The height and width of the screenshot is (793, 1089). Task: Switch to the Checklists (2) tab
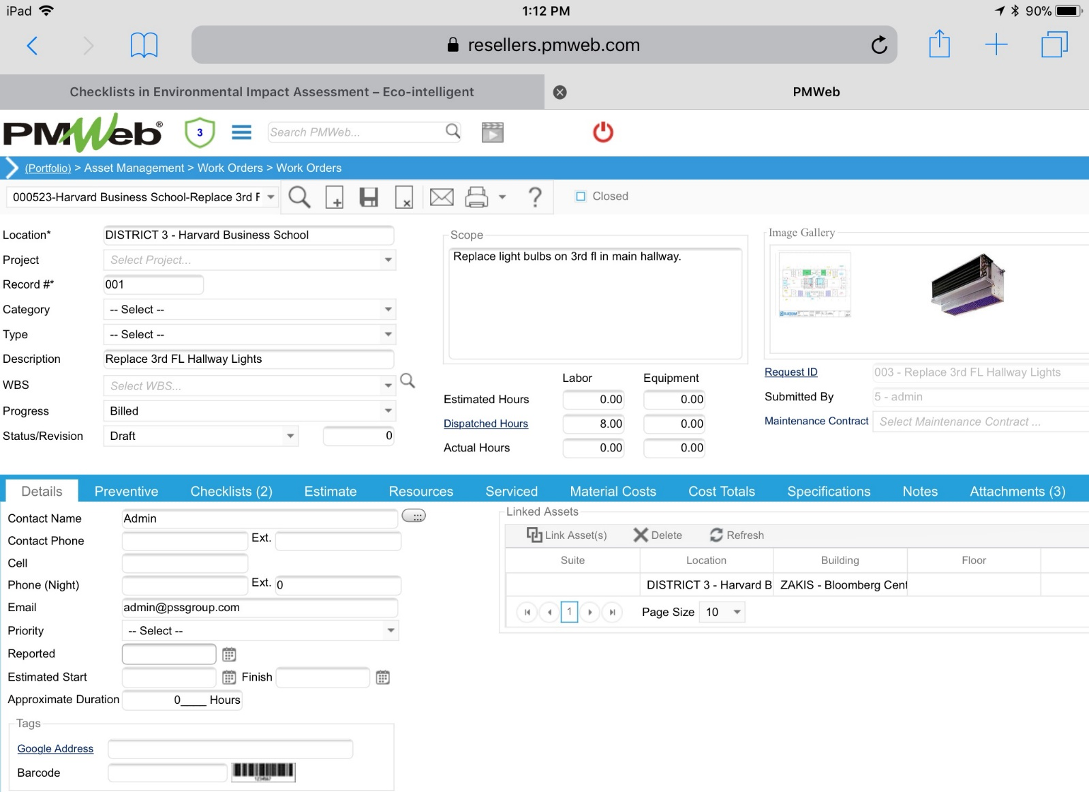231,492
